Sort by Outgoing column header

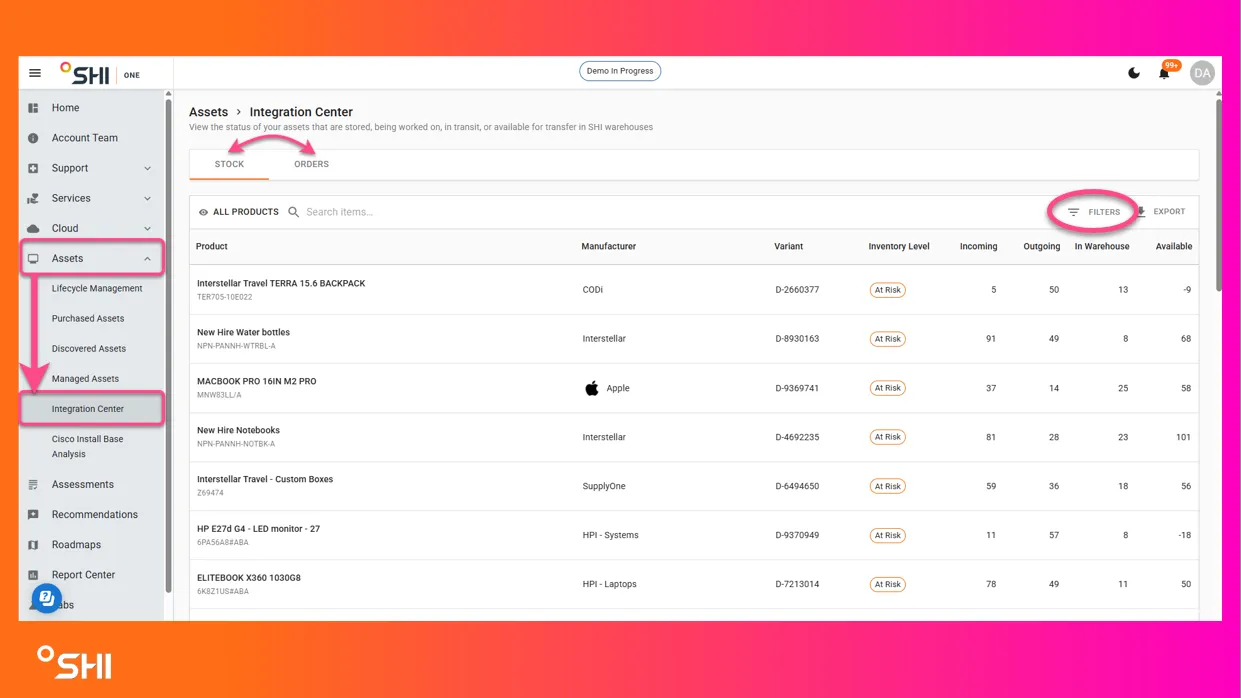(1041, 246)
